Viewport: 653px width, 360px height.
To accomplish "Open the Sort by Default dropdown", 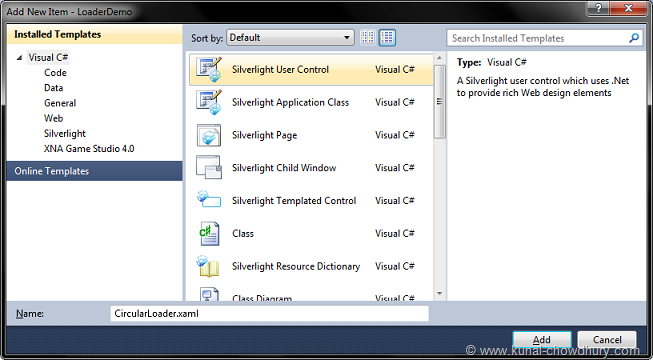I will [x=290, y=38].
